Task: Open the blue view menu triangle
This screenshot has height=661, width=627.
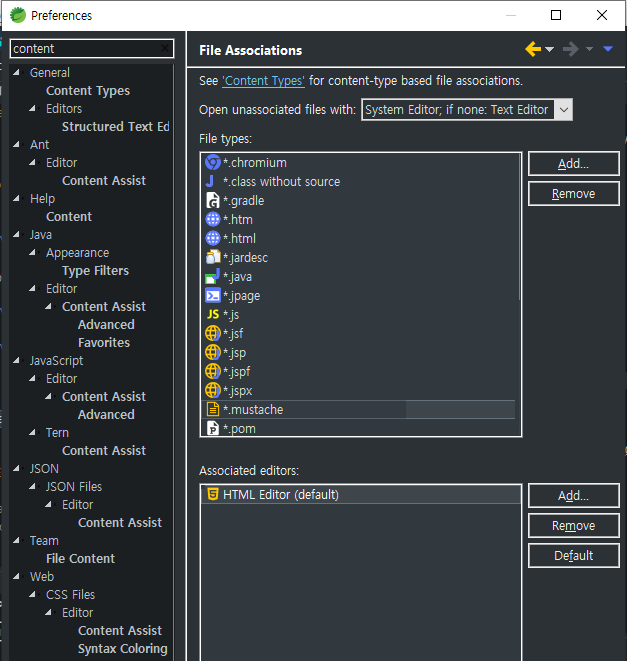Action: [608, 49]
